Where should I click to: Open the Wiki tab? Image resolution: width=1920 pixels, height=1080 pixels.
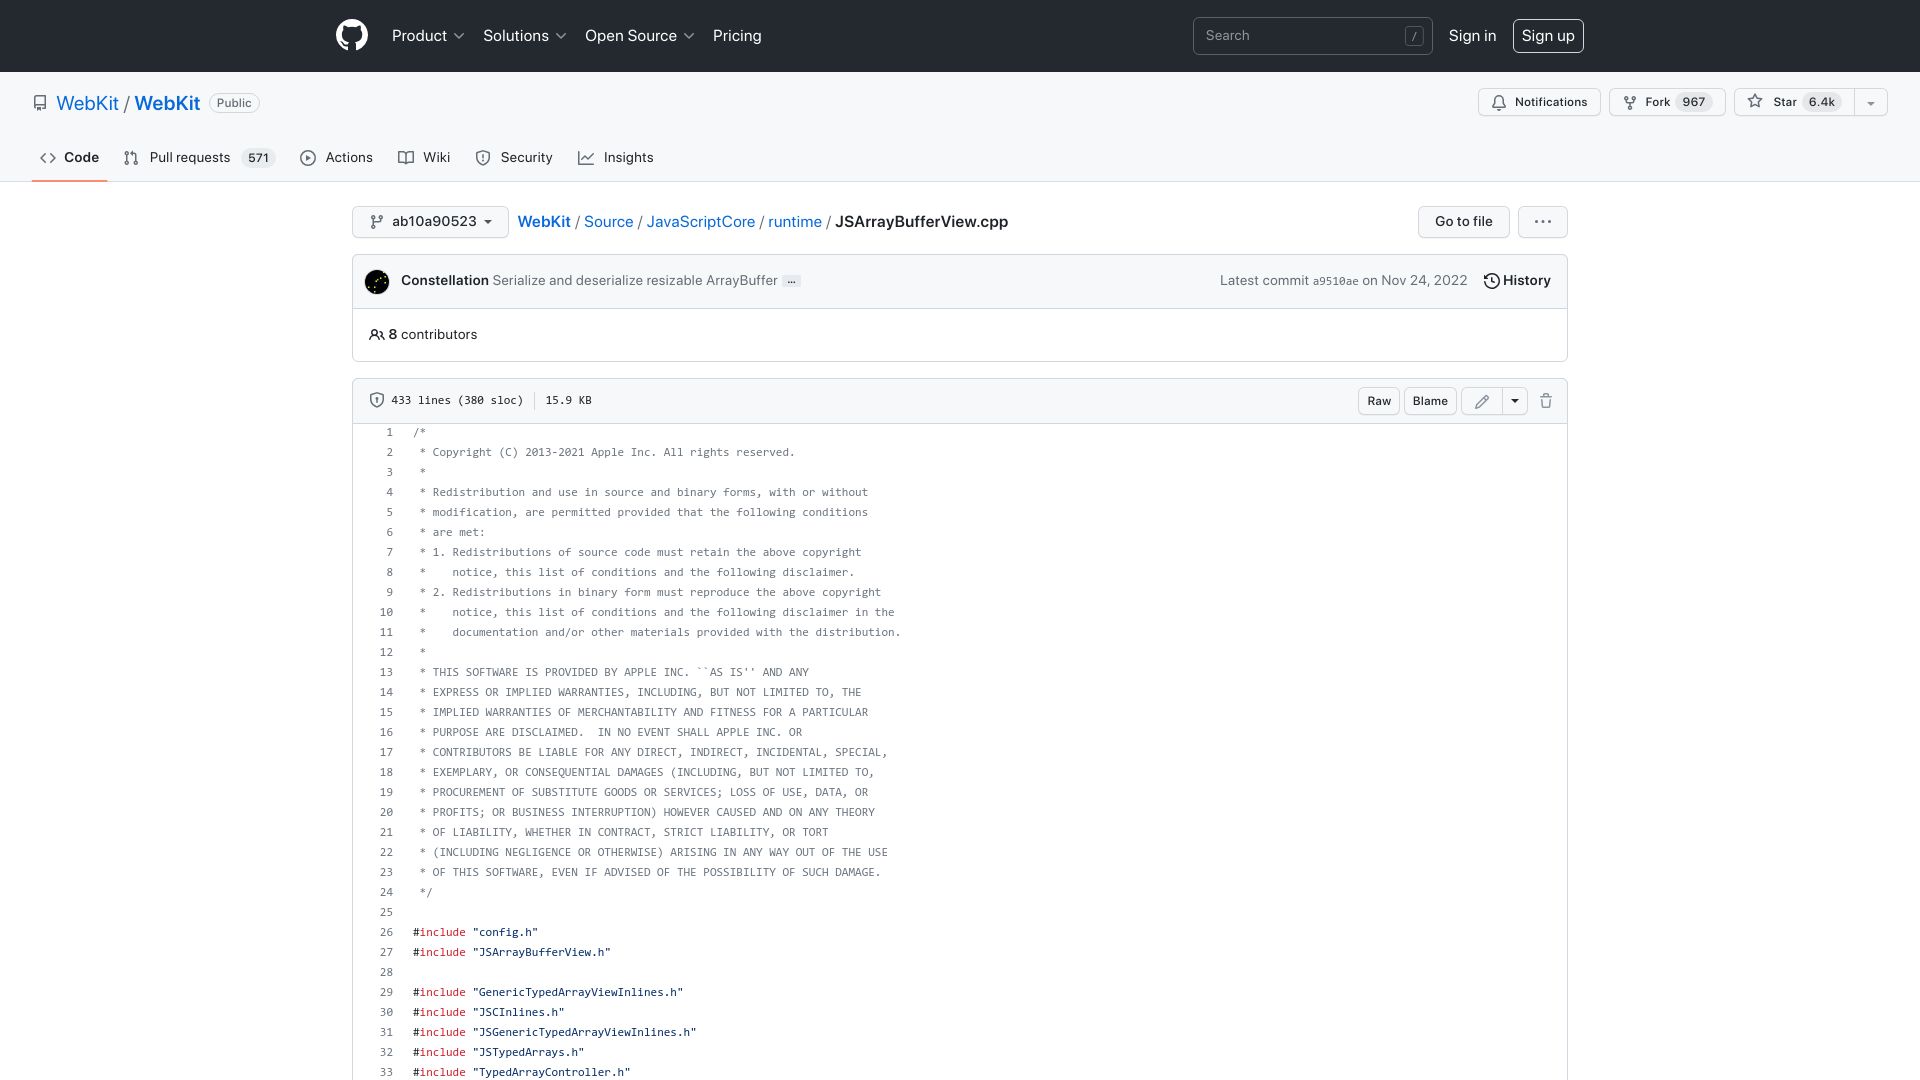coord(424,158)
